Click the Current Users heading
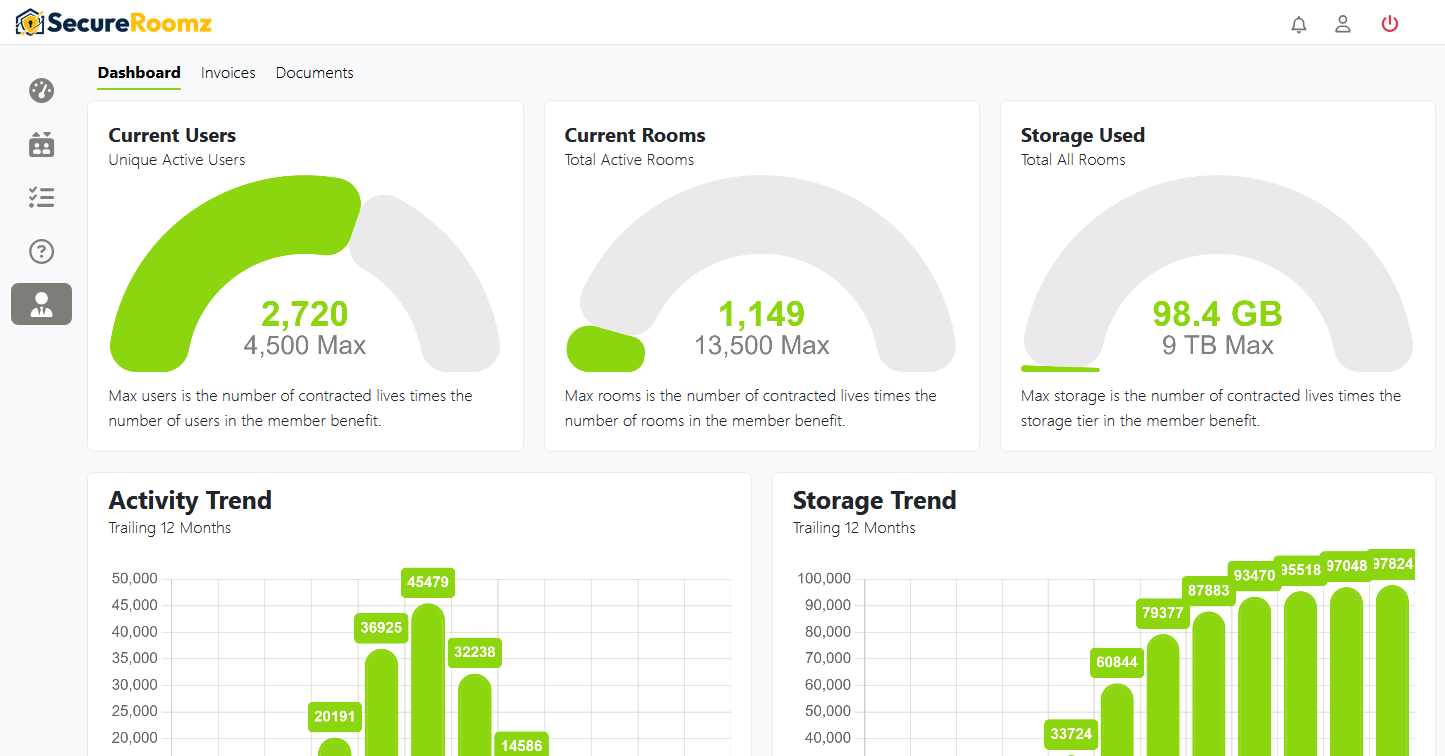The height and width of the screenshot is (756, 1445). 172,135
